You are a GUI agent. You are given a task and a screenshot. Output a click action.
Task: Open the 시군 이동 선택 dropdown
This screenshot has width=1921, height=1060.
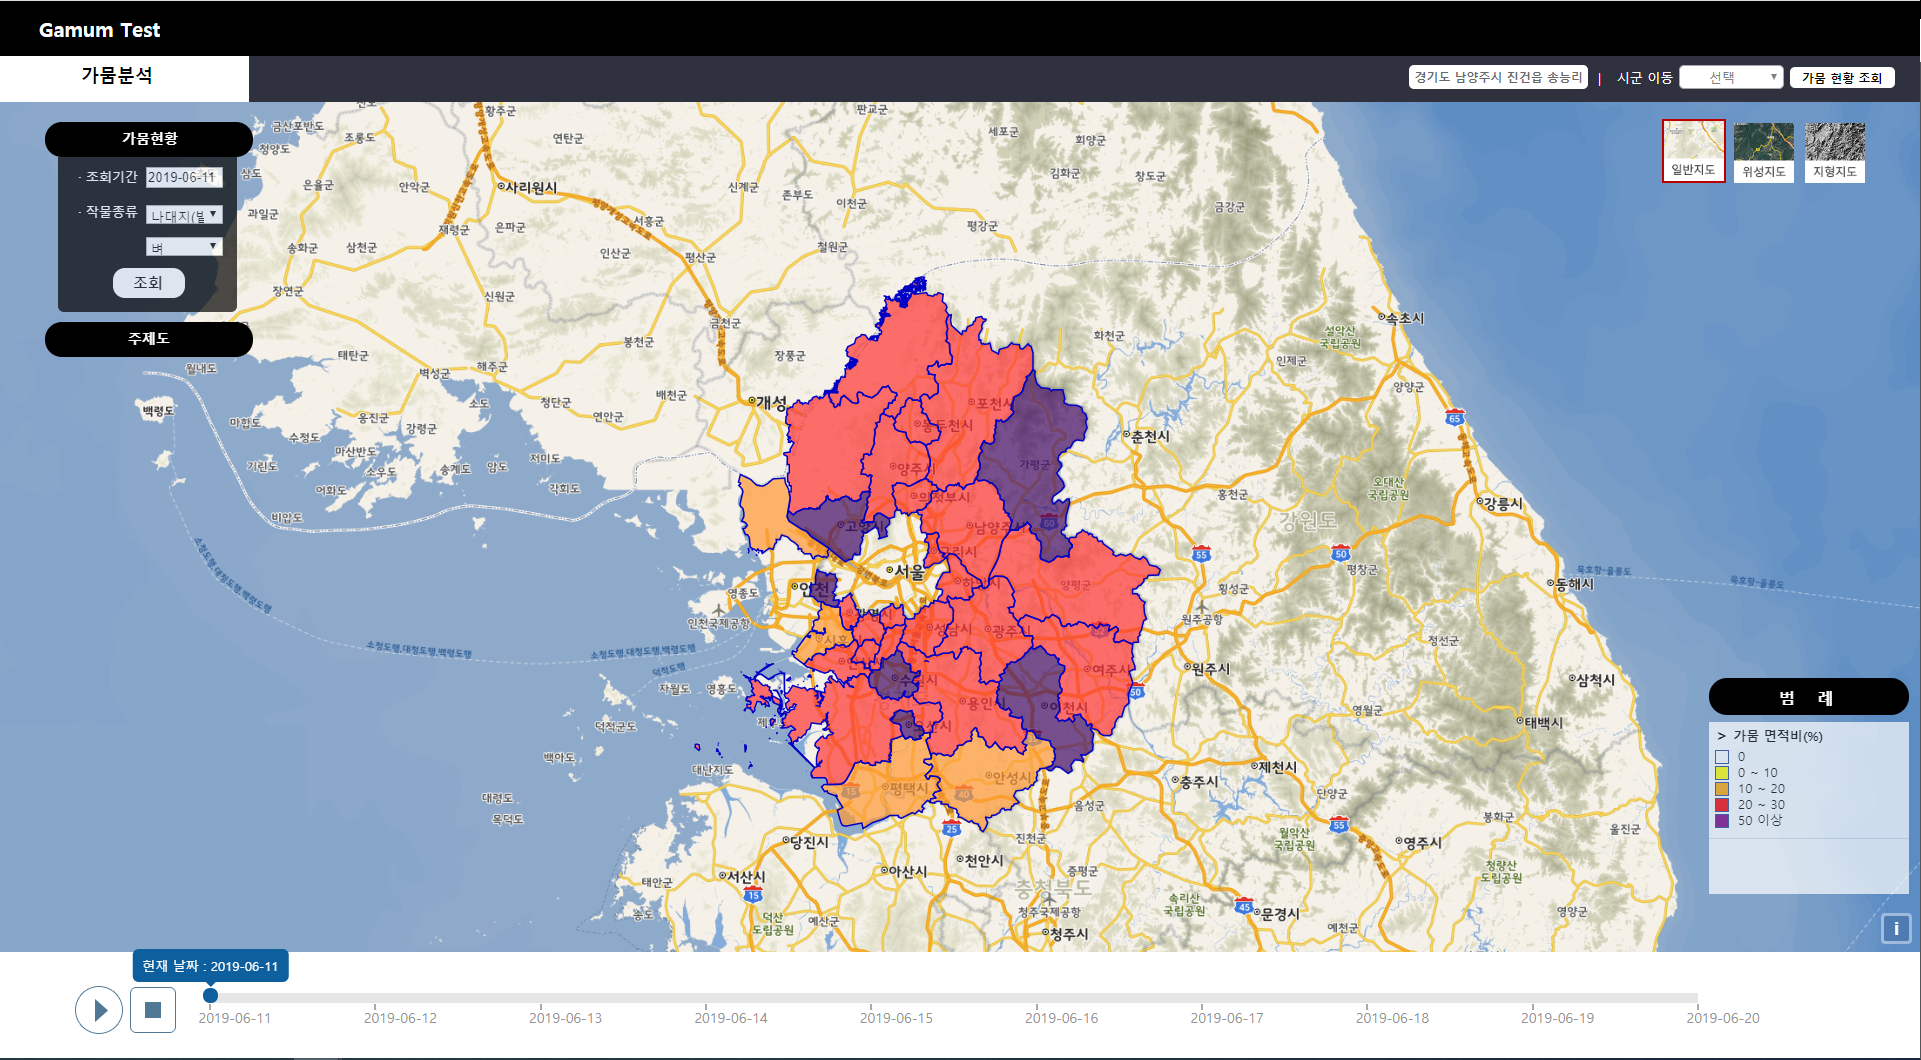1731,77
